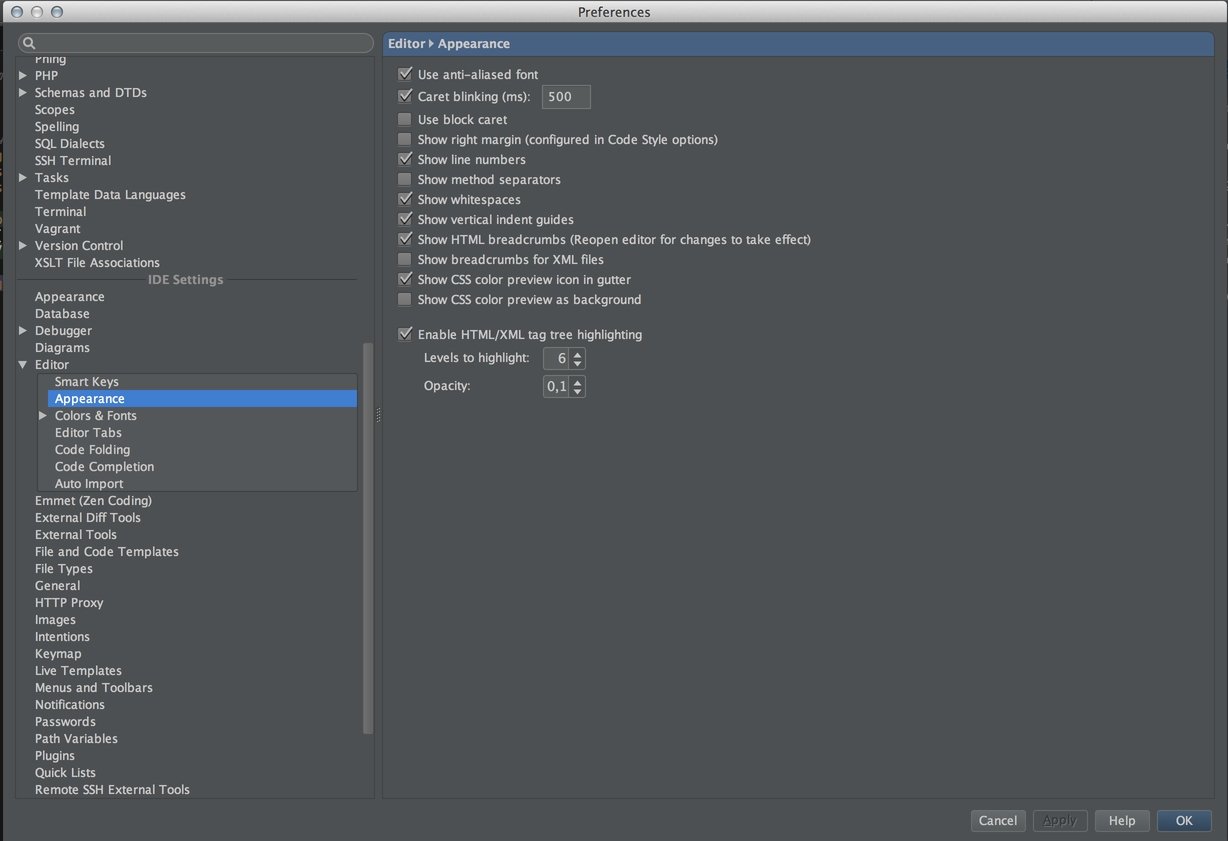Select Editor Tabs in the tree
Viewport: 1228px width, 841px height.
click(x=88, y=433)
